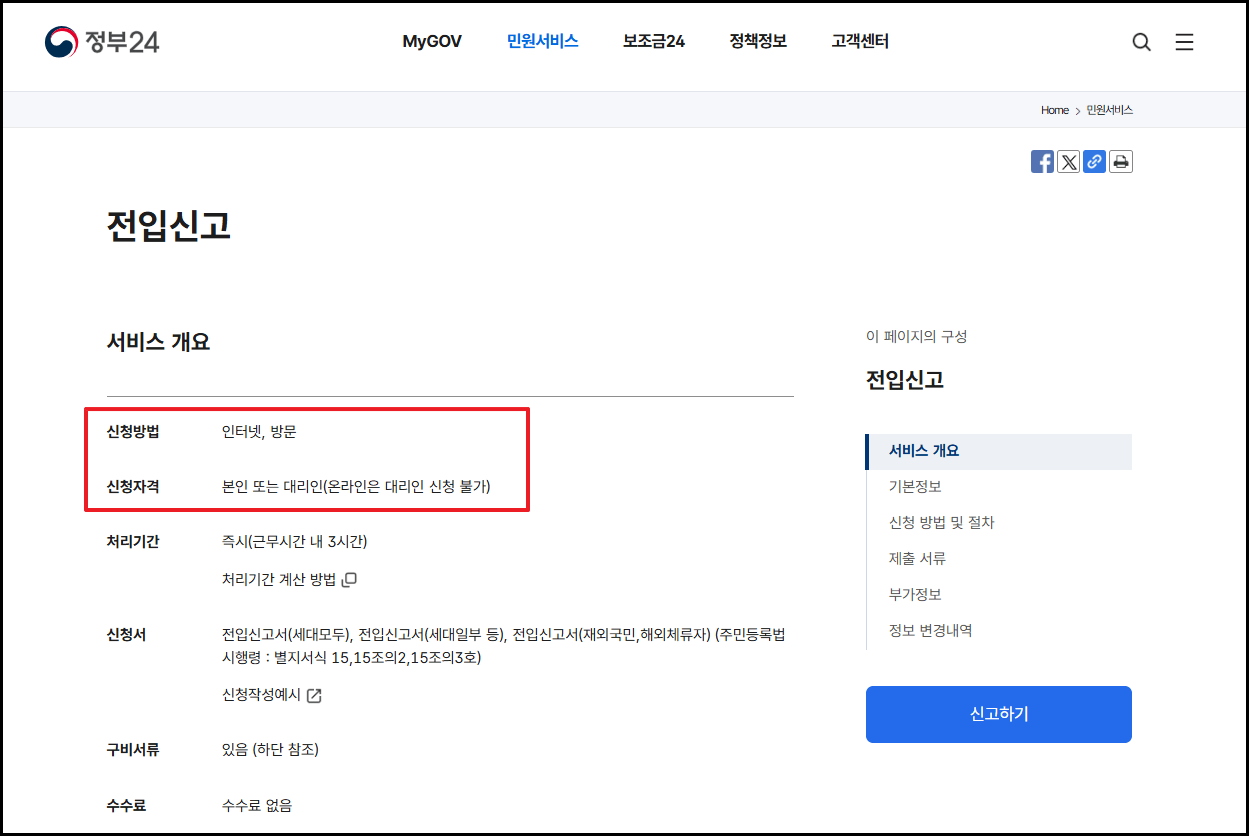
Task: Share the page on X
Action: pyautogui.click(x=1068, y=161)
